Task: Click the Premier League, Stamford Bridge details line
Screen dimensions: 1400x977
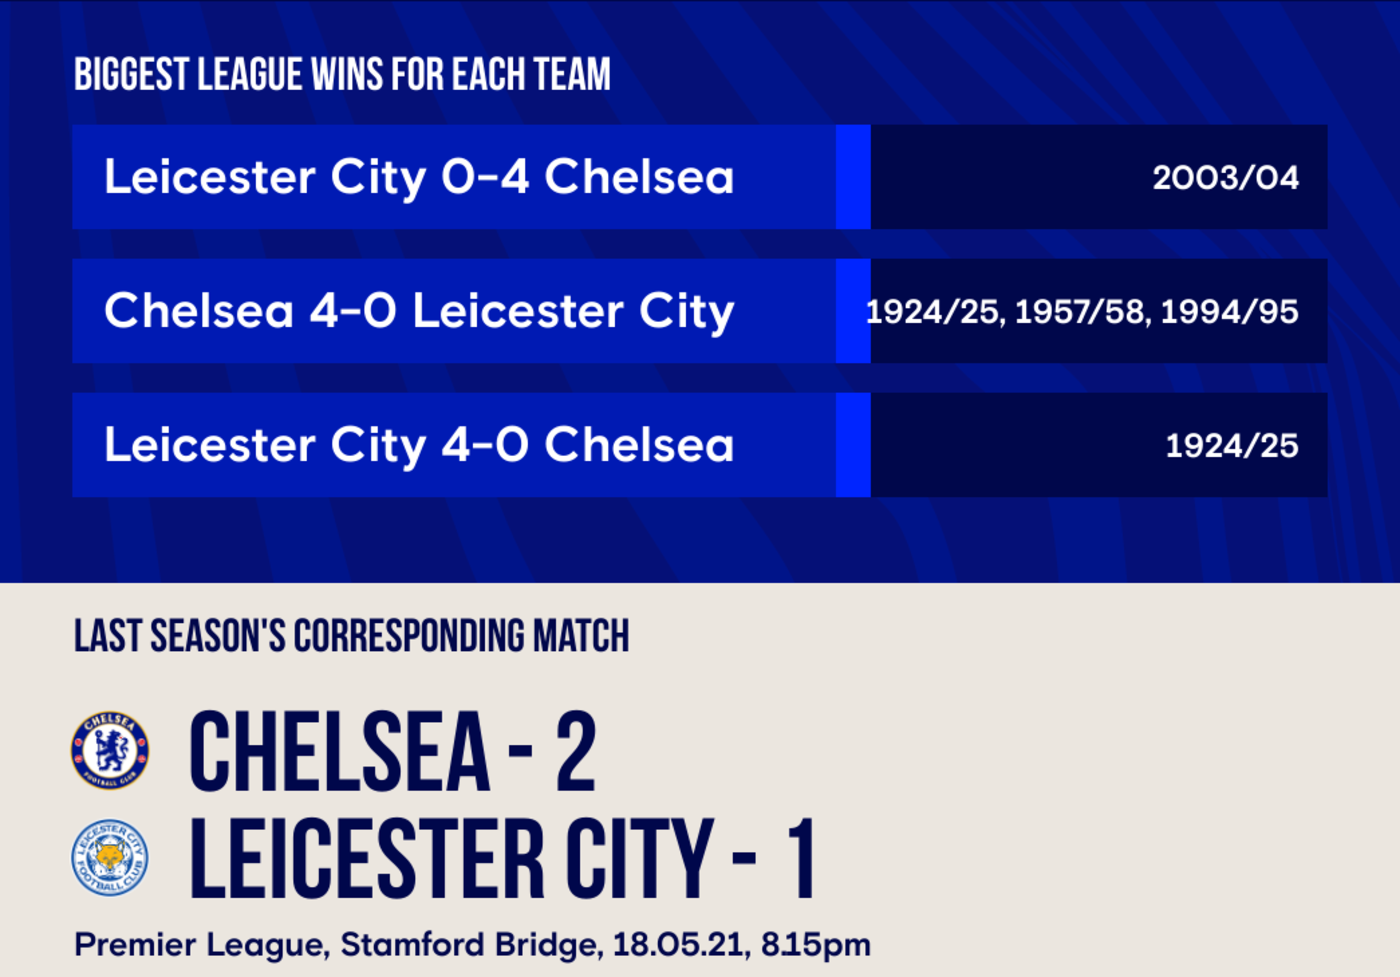Action: tap(472, 945)
